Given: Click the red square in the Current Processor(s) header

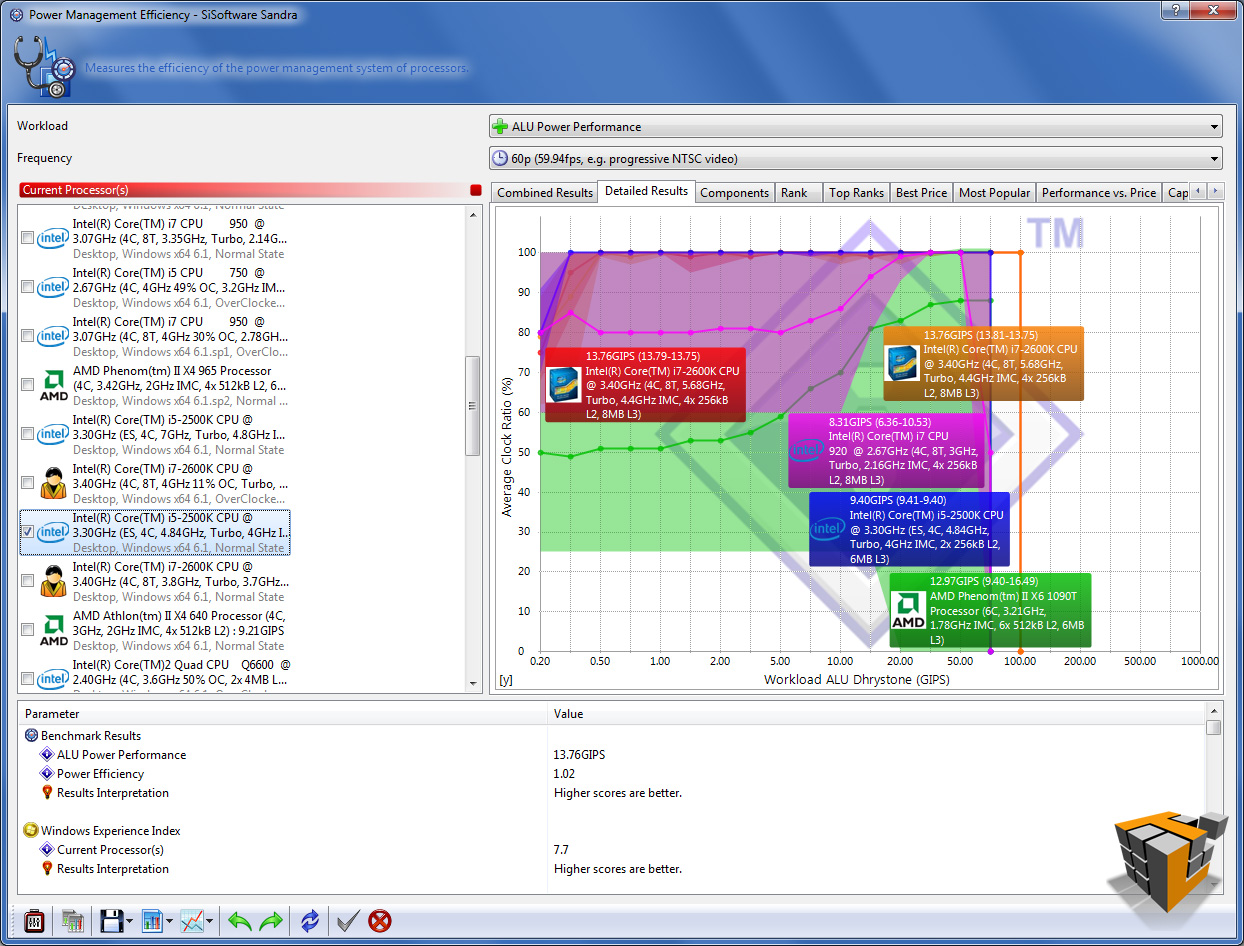Looking at the screenshot, I should [476, 190].
